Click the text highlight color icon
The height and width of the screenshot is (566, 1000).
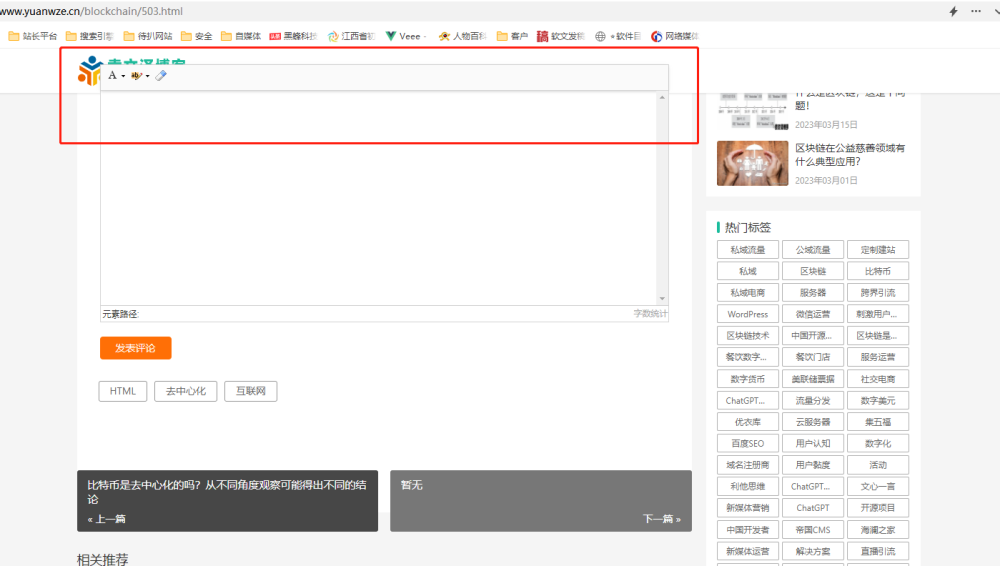pyautogui.click(x=136, y=75)
